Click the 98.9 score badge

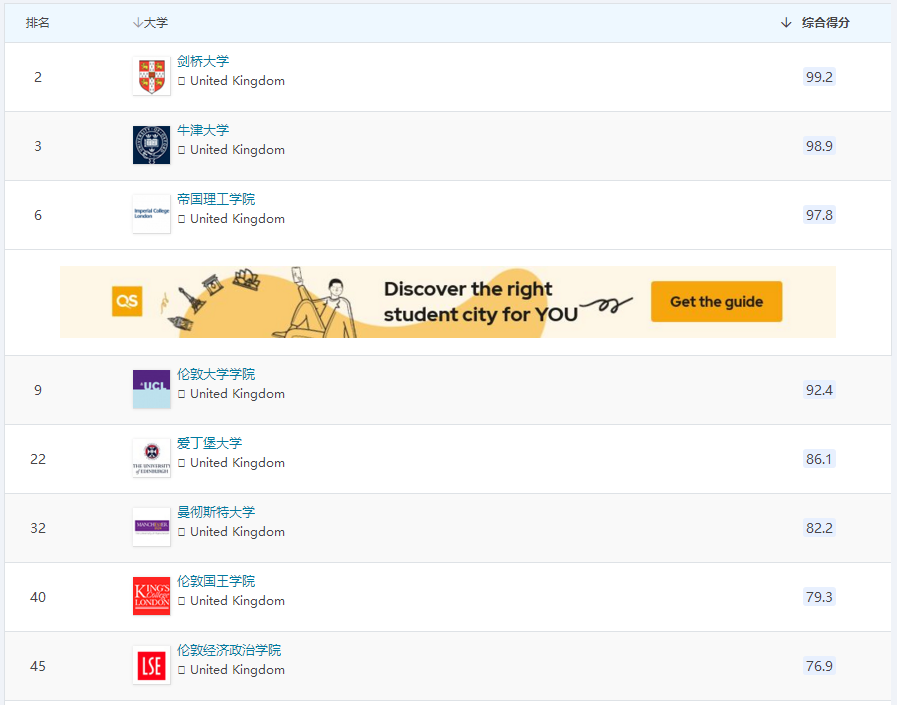point(819,146)
